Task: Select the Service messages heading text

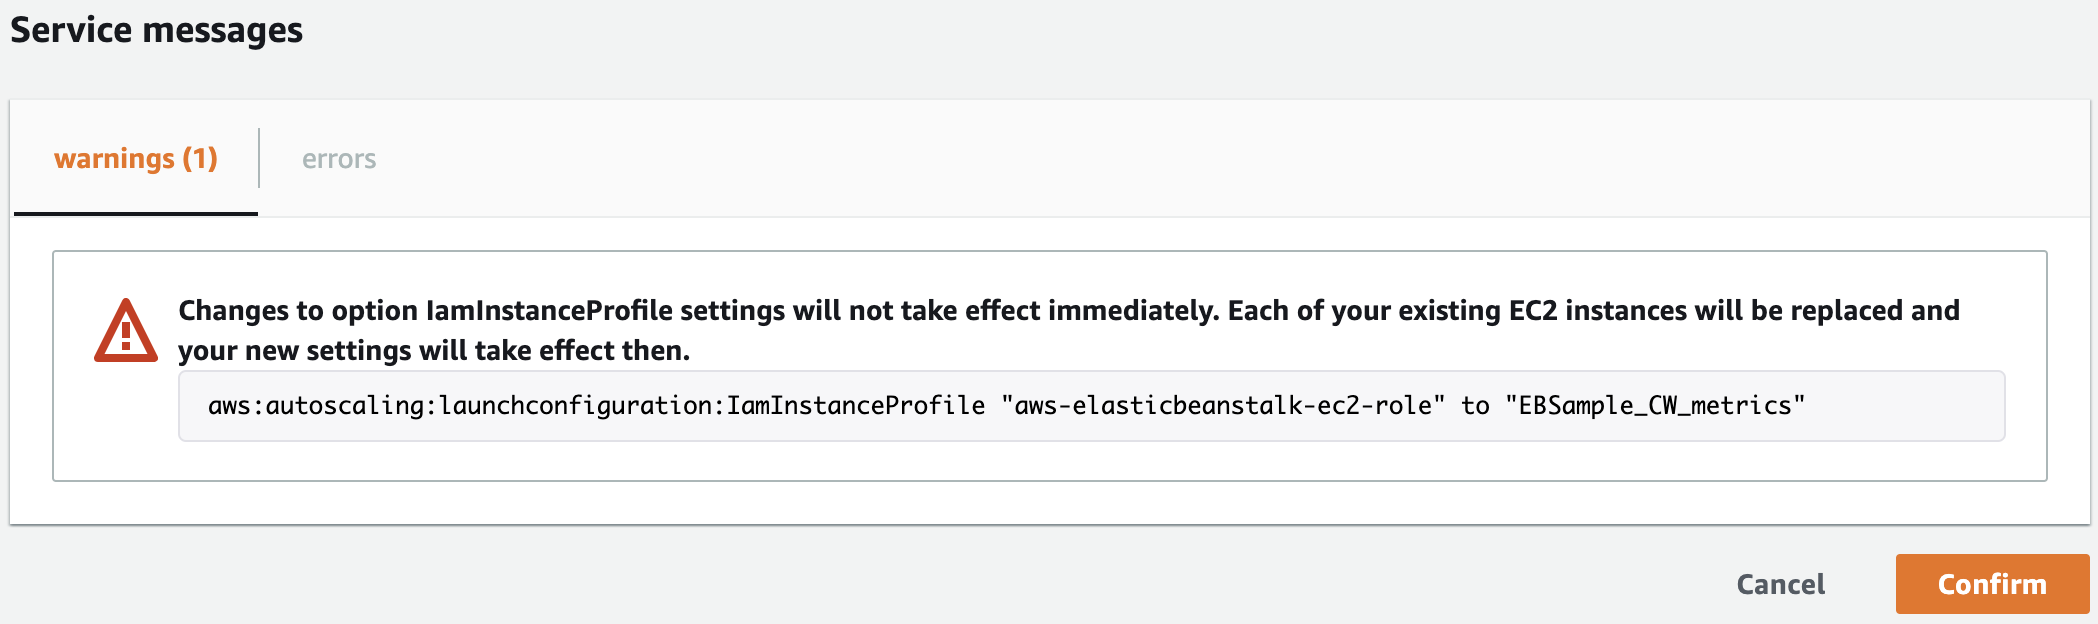Action: click(155, 30)
